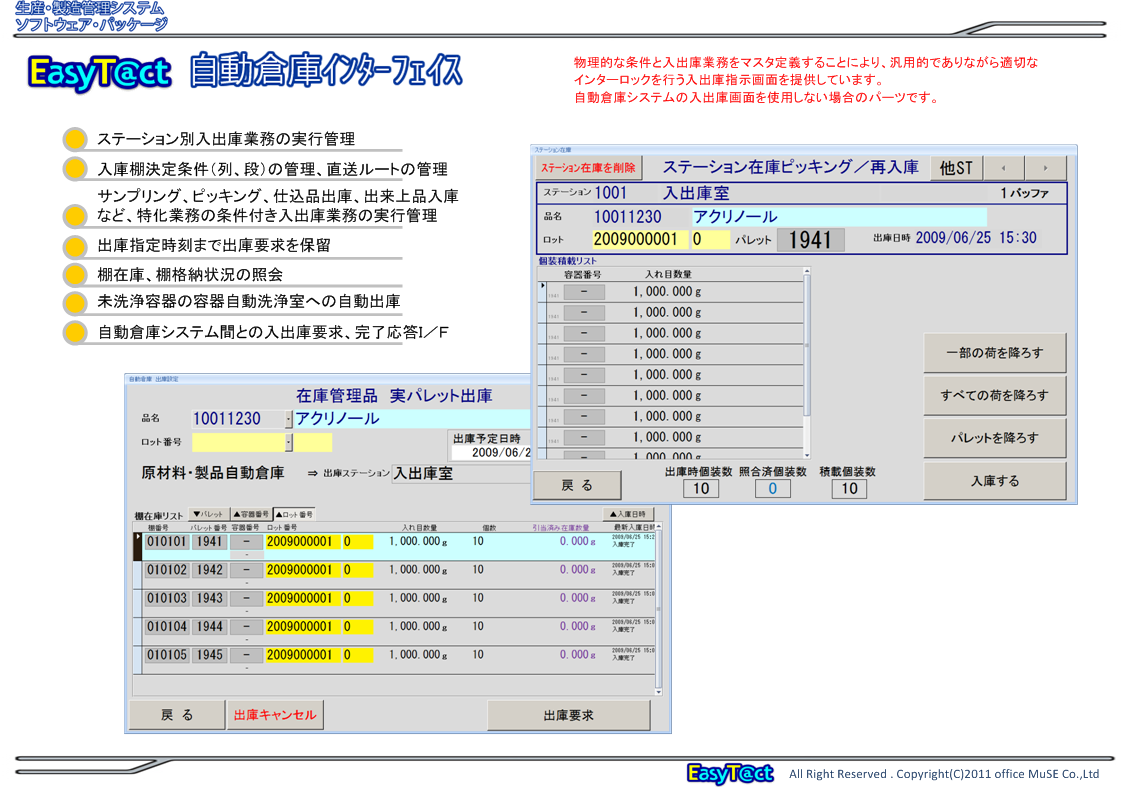This screenshot has height=789, width=1124.
Task: Open the 他ST button in station window
Action: click(956, 168)
